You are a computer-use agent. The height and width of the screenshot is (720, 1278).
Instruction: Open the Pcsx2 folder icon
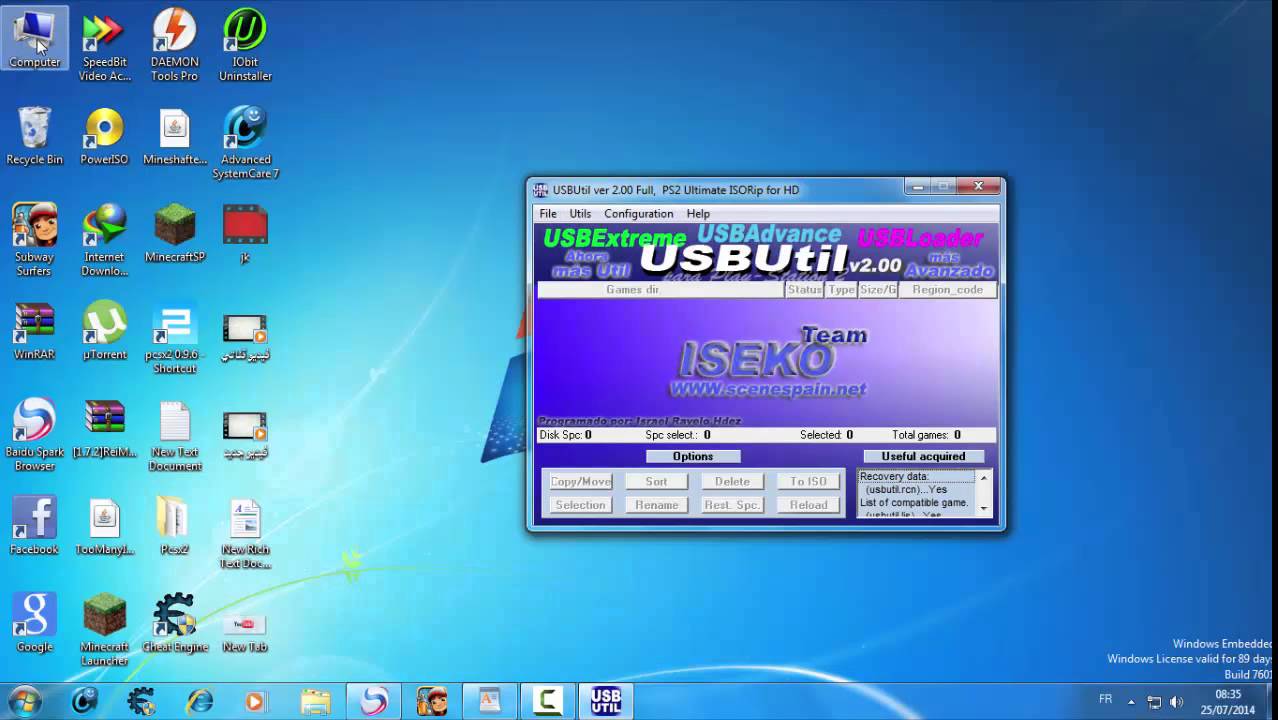pos(175,526)
